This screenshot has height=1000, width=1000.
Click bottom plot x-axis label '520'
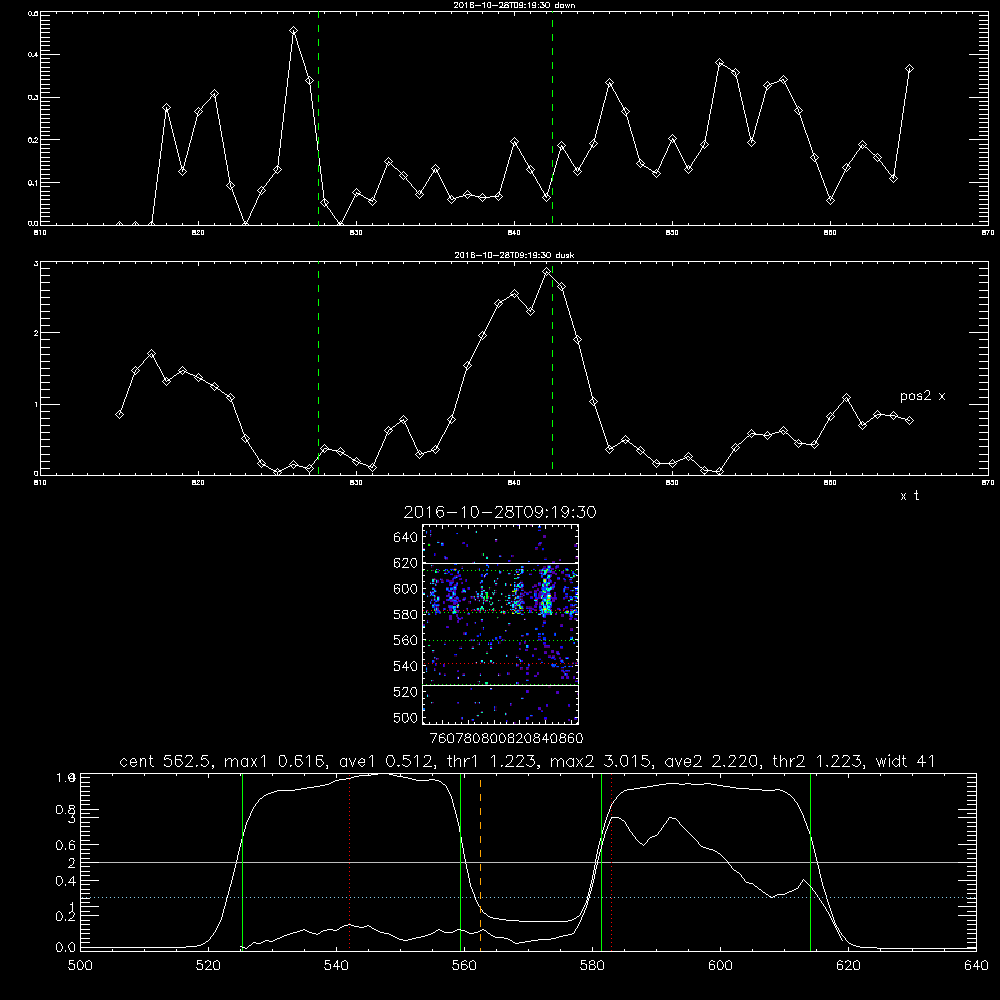point(208,966)
